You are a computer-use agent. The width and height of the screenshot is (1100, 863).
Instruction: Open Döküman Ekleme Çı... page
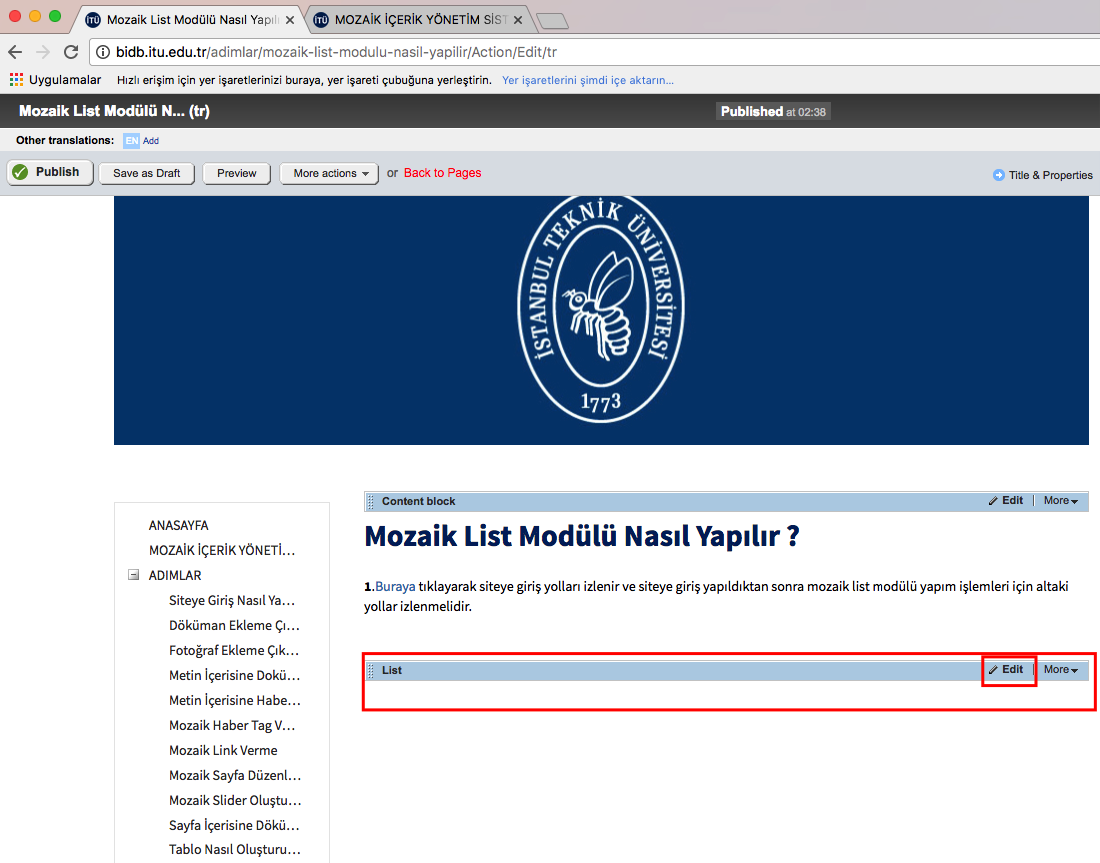(234, 626)
